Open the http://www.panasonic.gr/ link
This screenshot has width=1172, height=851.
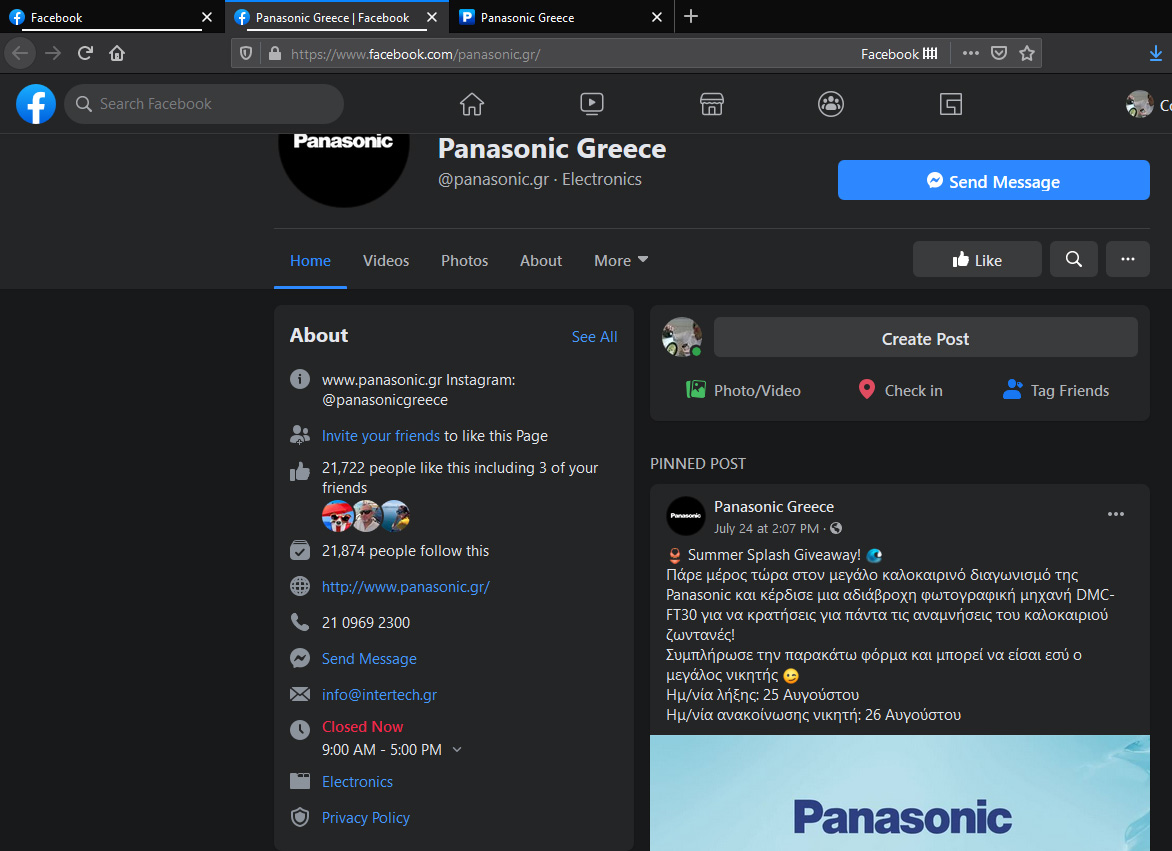(406, 587)
